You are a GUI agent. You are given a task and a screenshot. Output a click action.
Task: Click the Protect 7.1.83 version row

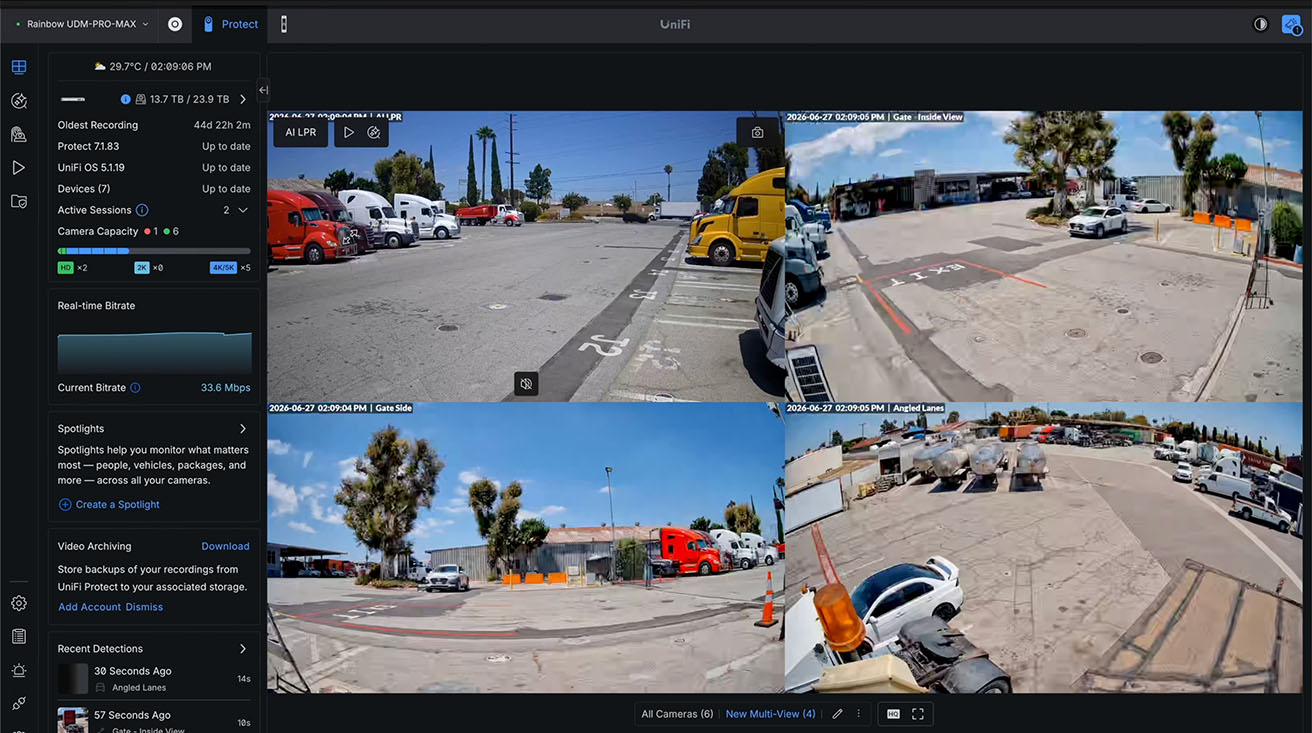pyautogui.click(x=154, y=147)
